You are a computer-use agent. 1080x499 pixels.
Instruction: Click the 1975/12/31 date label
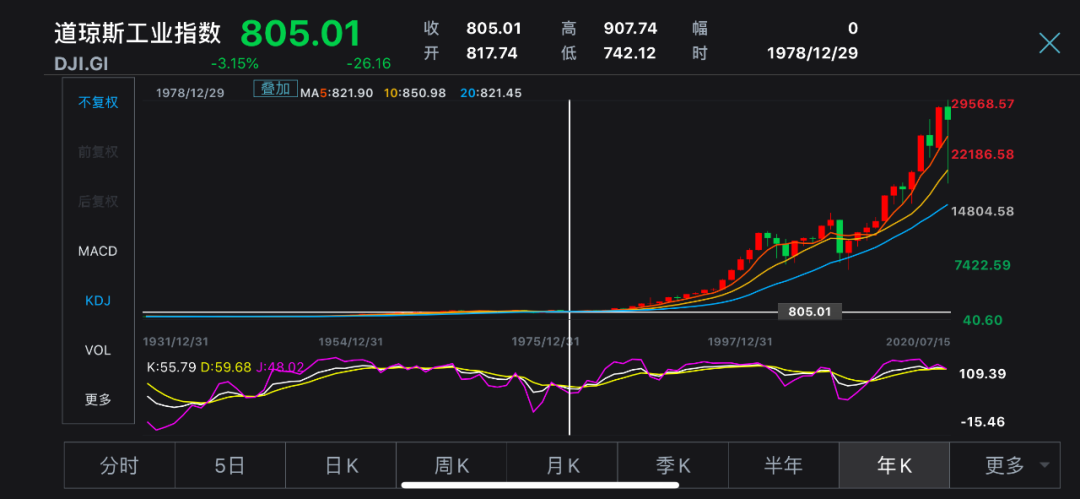tap(544, 342)
